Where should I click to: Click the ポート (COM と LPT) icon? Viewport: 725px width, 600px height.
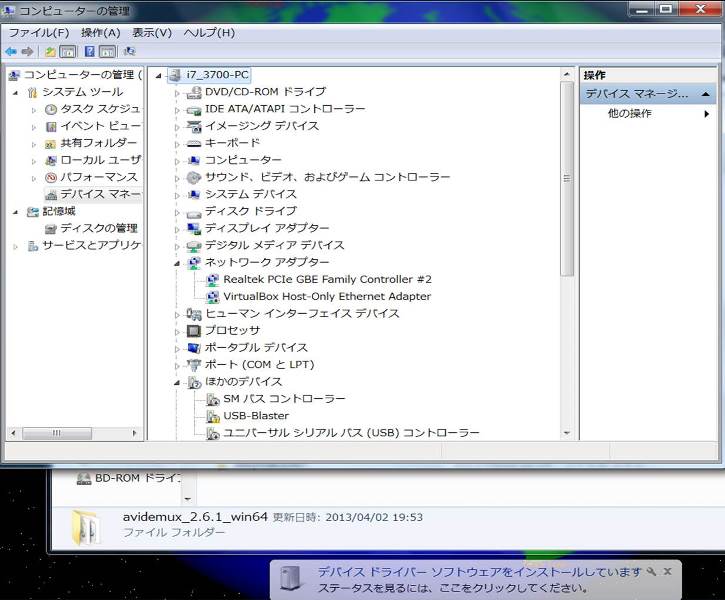pyautogui.click(x=193, y=365)
